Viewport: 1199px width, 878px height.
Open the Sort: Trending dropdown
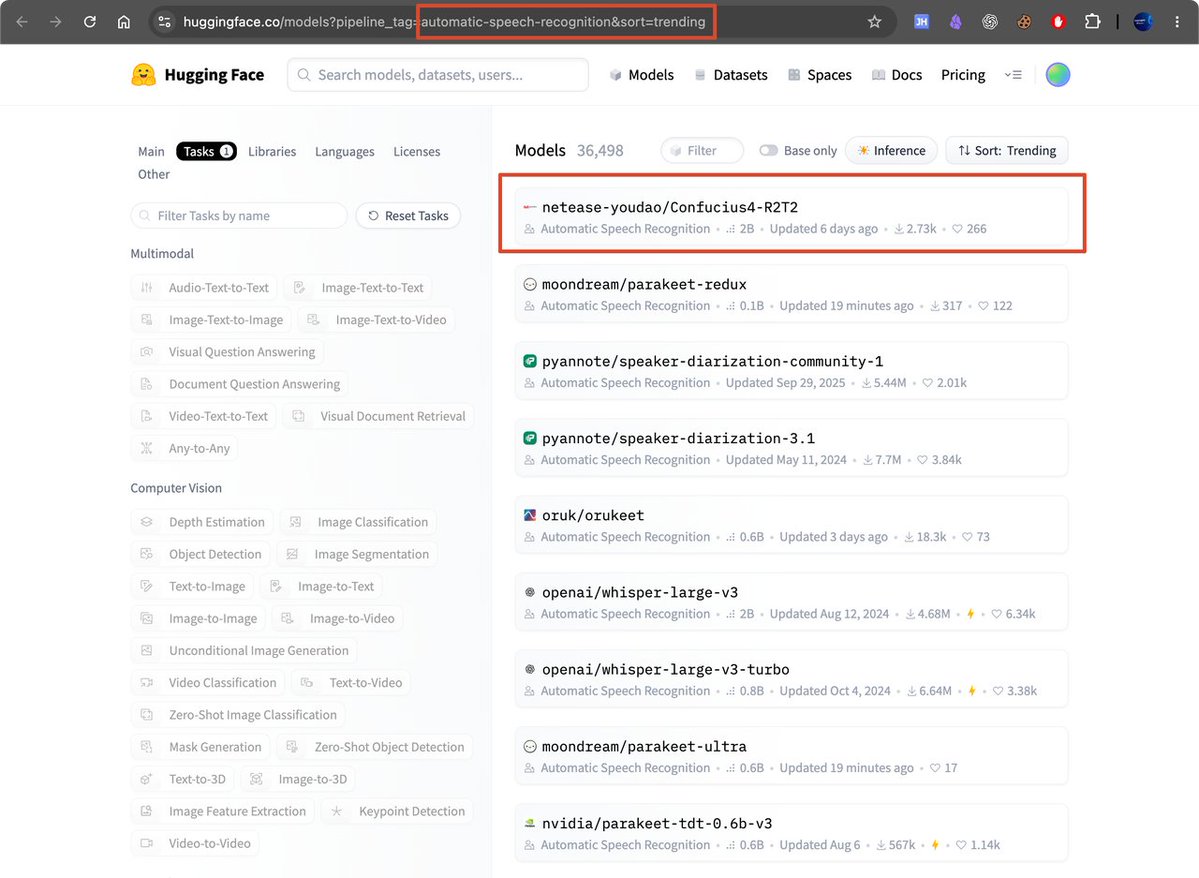coord(1007,151)
